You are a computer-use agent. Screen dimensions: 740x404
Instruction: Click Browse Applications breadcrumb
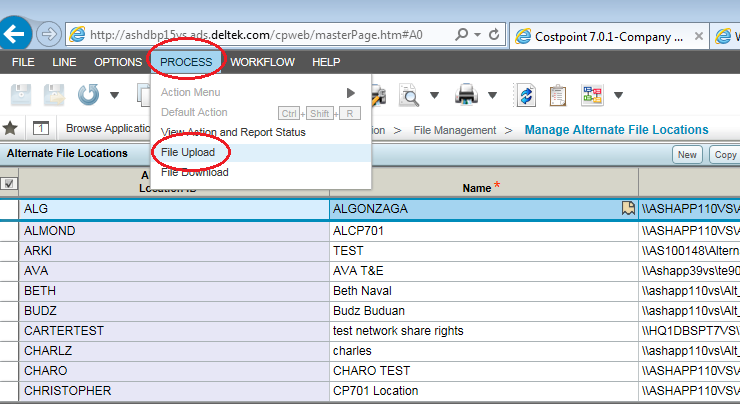pos(108,128)
